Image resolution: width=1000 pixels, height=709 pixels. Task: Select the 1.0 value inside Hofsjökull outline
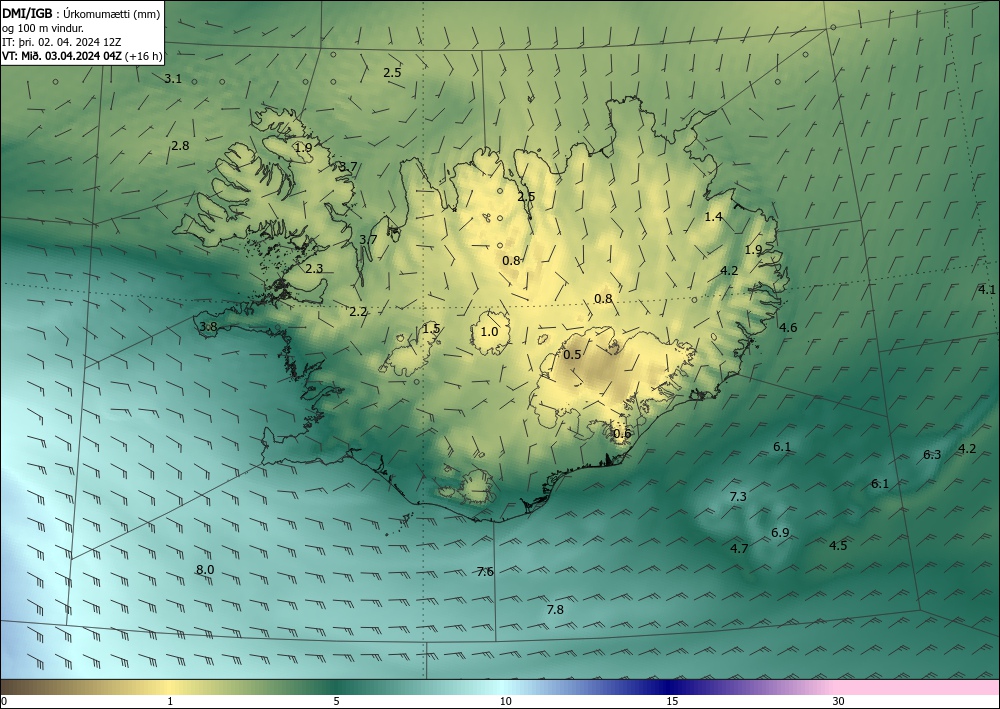tap(489, 332)
